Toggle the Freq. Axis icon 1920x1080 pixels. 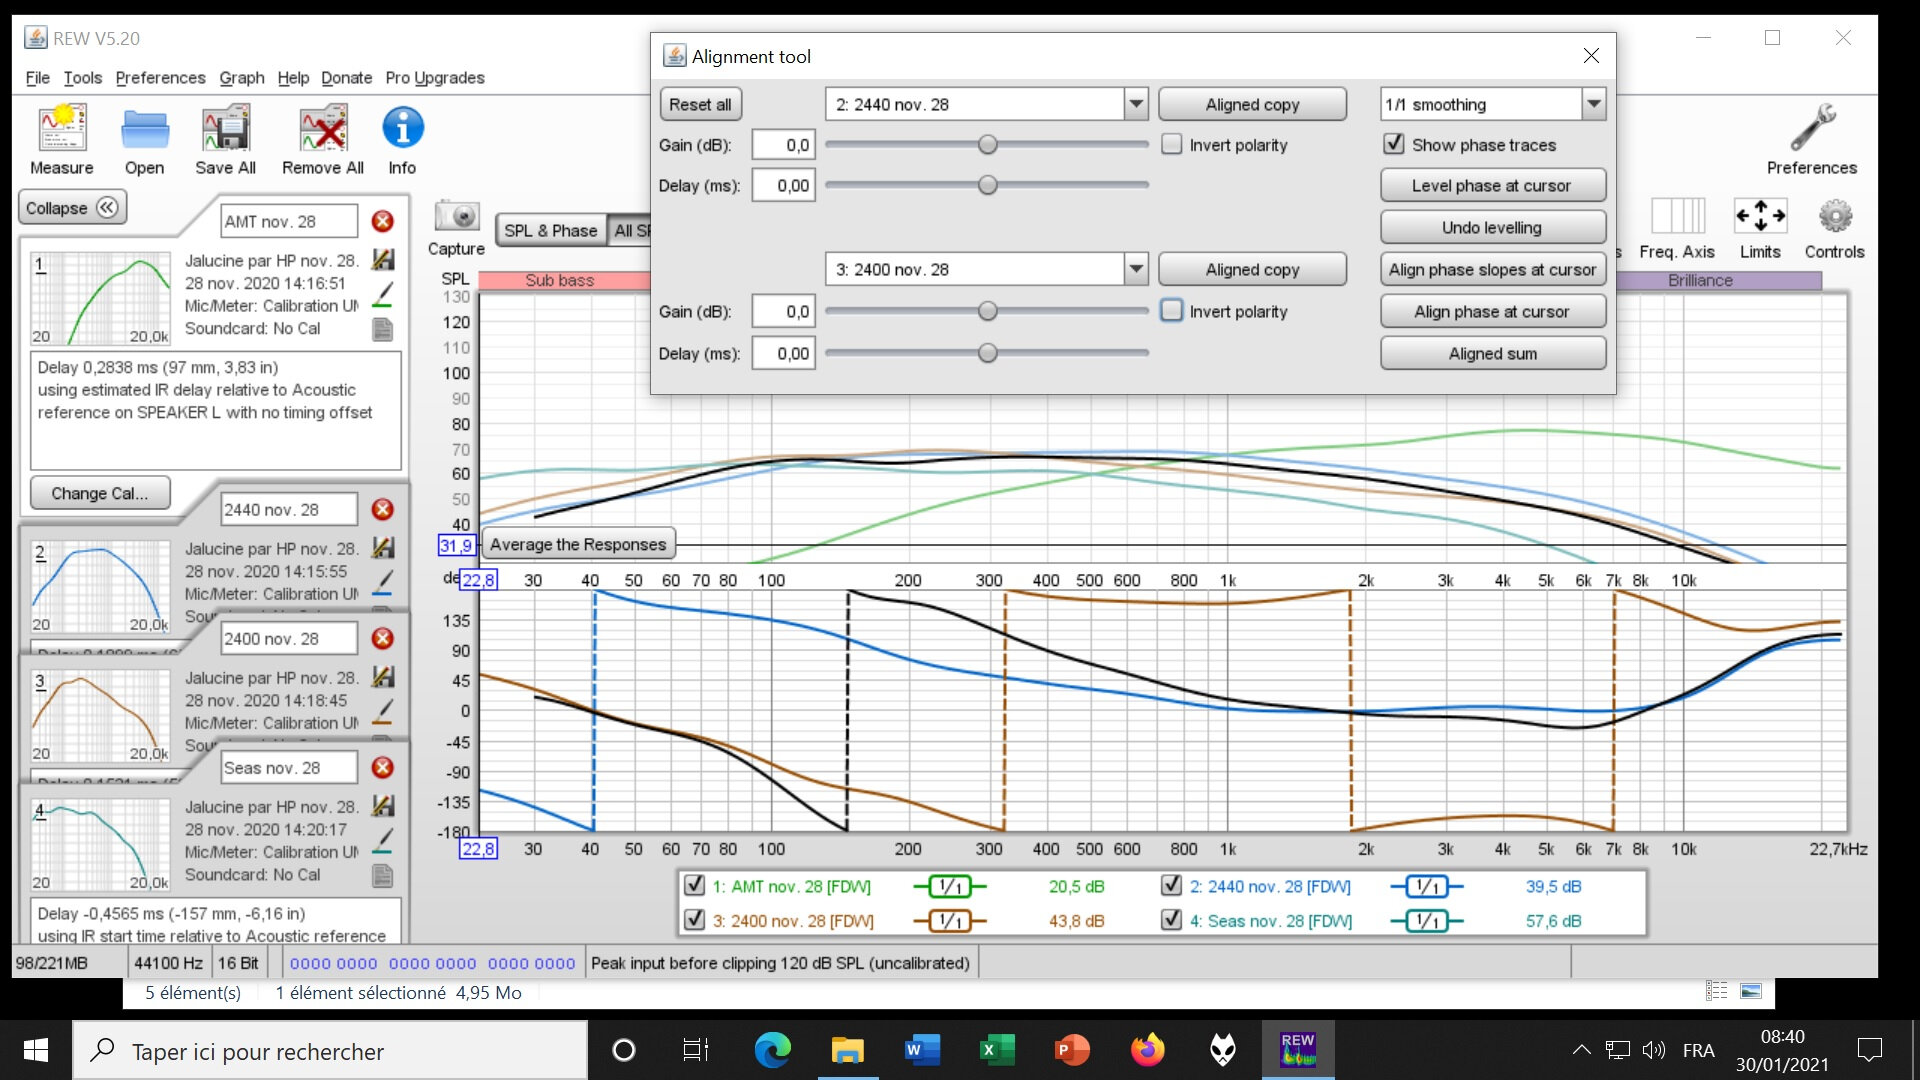coord(1677,216)
